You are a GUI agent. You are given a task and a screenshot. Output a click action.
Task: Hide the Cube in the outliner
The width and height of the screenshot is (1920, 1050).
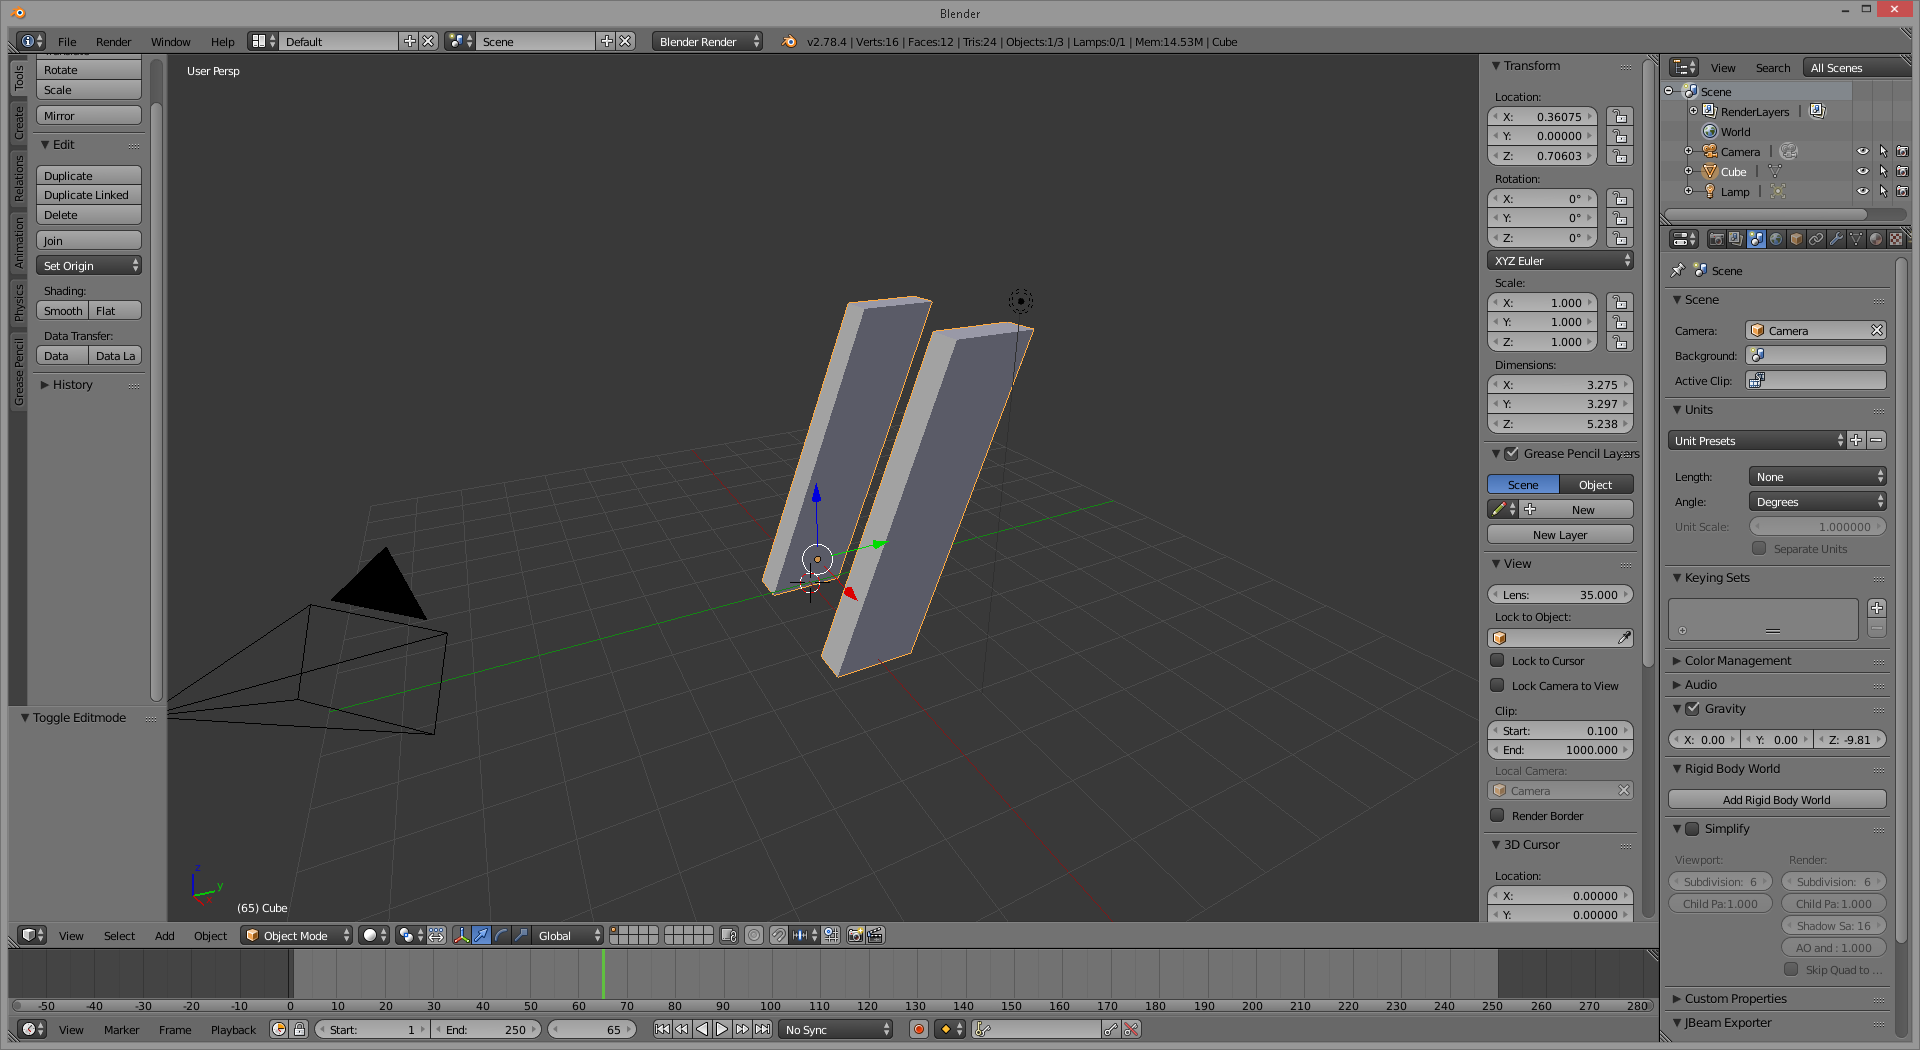1862,172
